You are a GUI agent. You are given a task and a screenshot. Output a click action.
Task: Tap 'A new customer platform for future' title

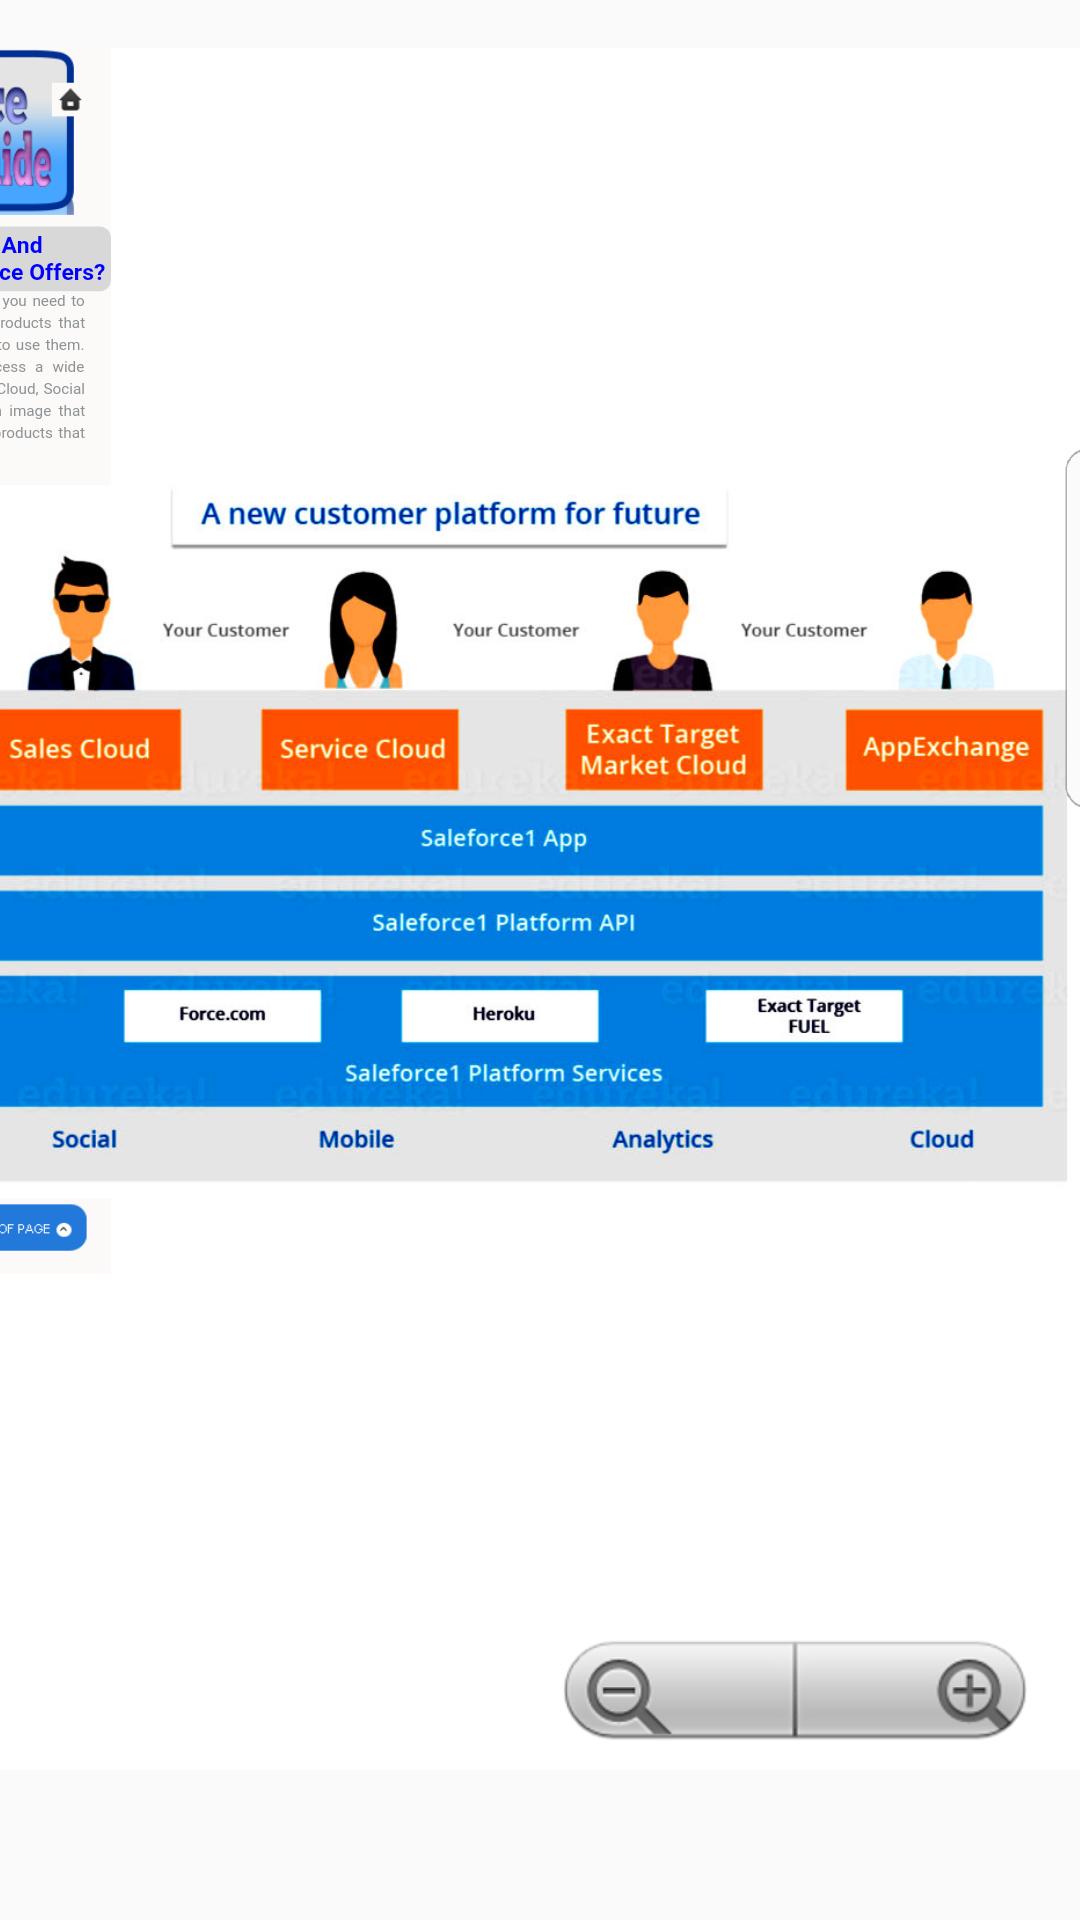coord(450,514)
